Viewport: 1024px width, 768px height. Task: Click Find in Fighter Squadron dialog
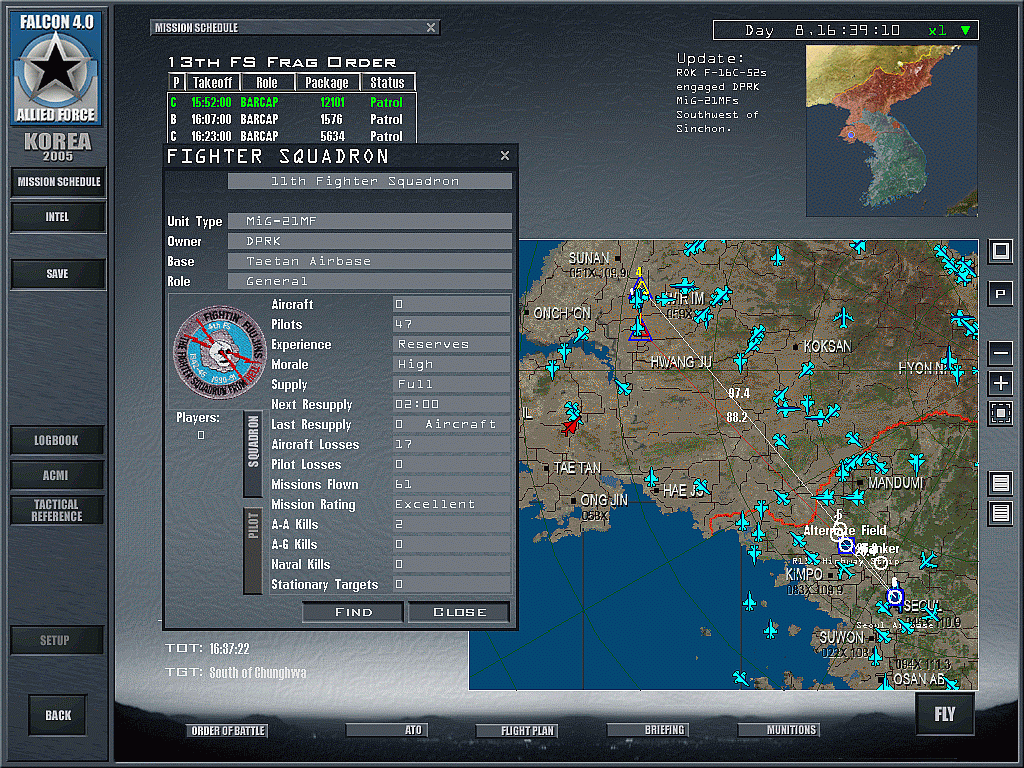[x=353, y=612]
